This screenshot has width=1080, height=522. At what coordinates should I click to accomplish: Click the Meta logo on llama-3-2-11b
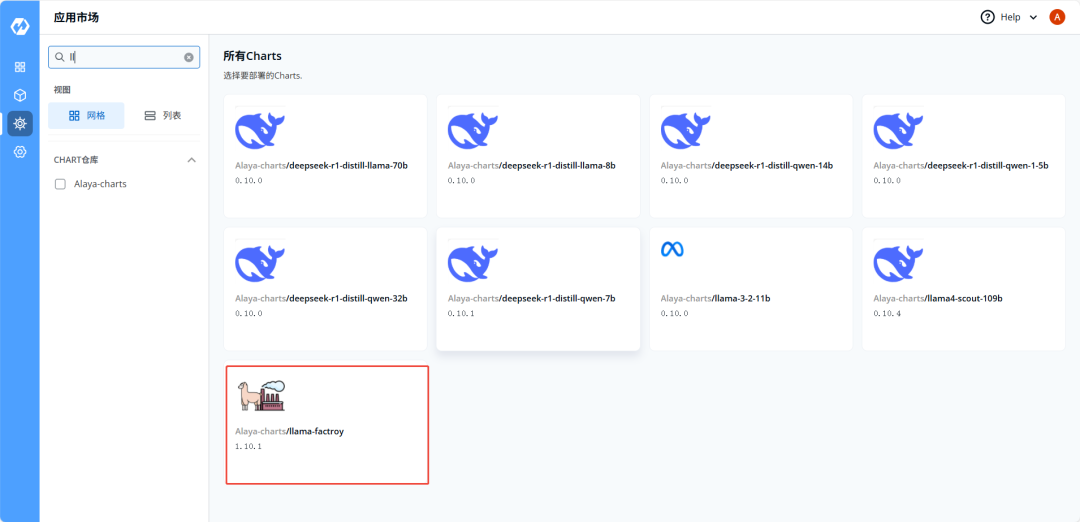(x=672, y=249)
